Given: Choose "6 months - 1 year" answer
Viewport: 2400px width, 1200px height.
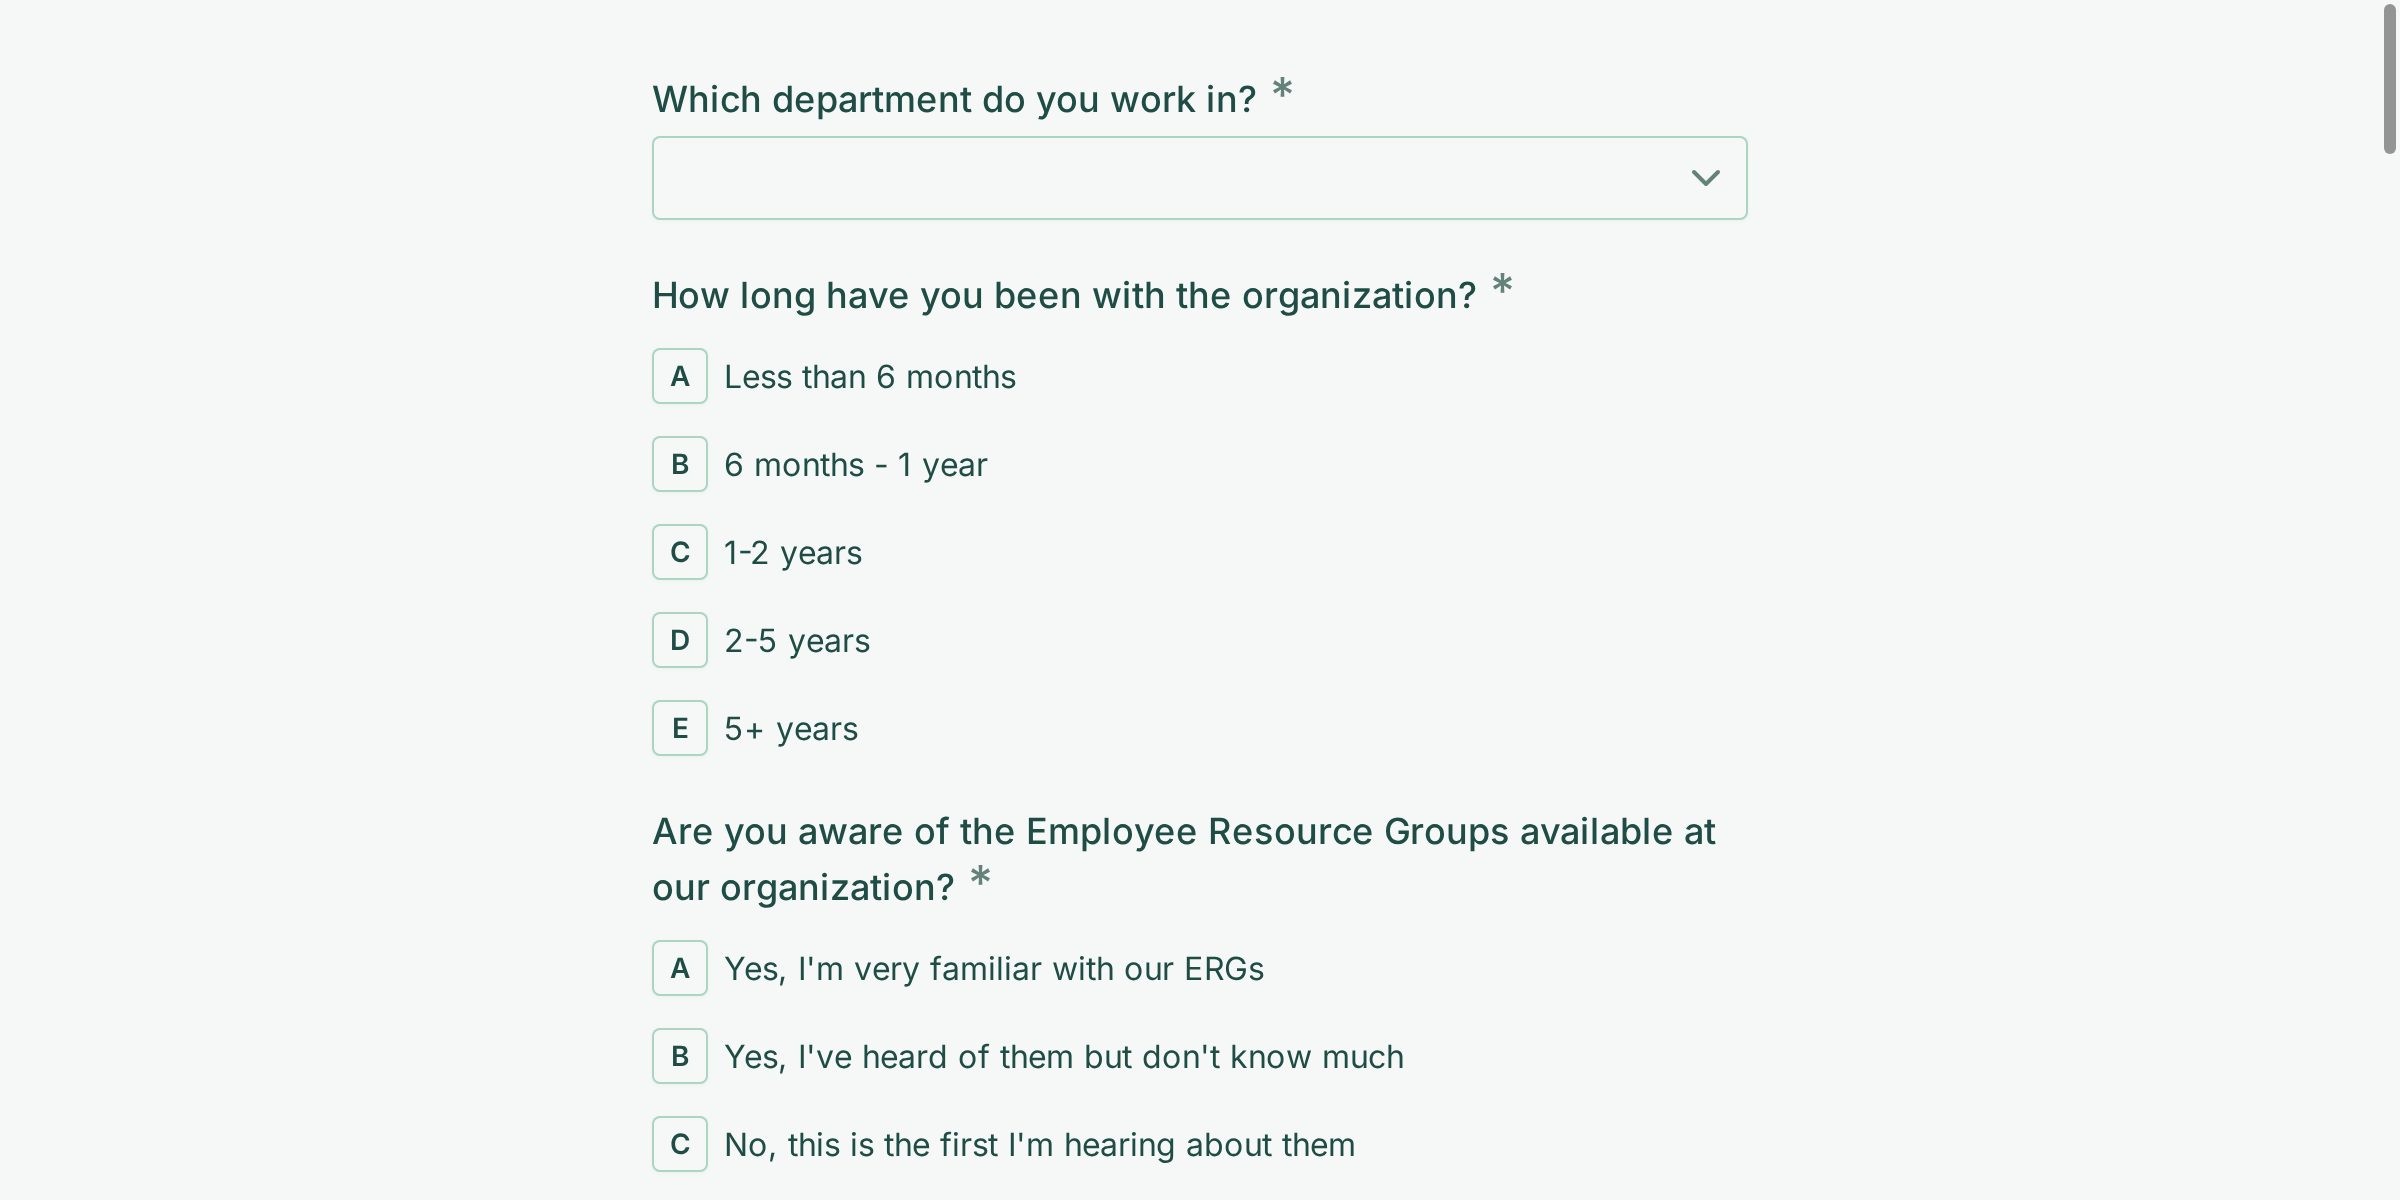Looking at the screenshot, I should [x=855, y=464].
